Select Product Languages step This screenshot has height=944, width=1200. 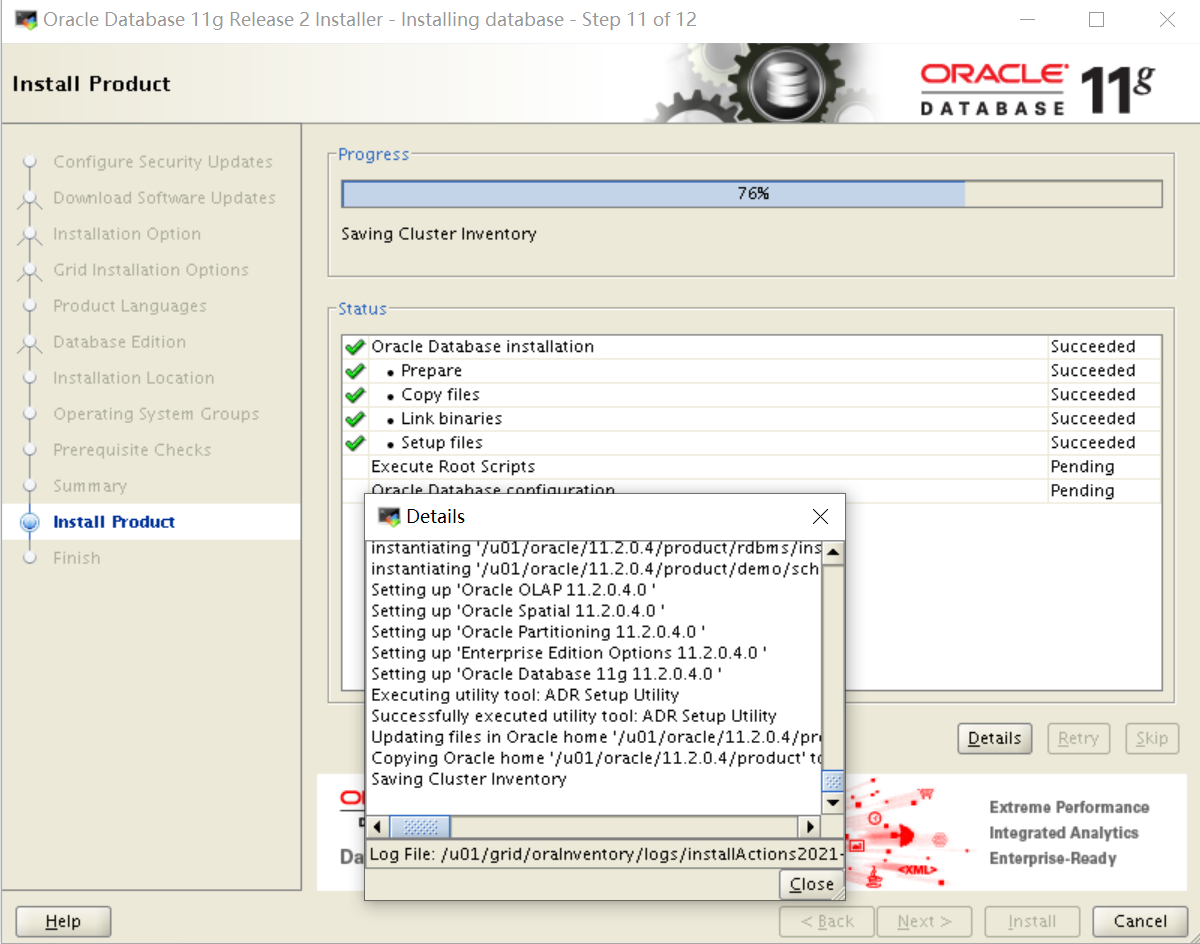coord(130,306)
